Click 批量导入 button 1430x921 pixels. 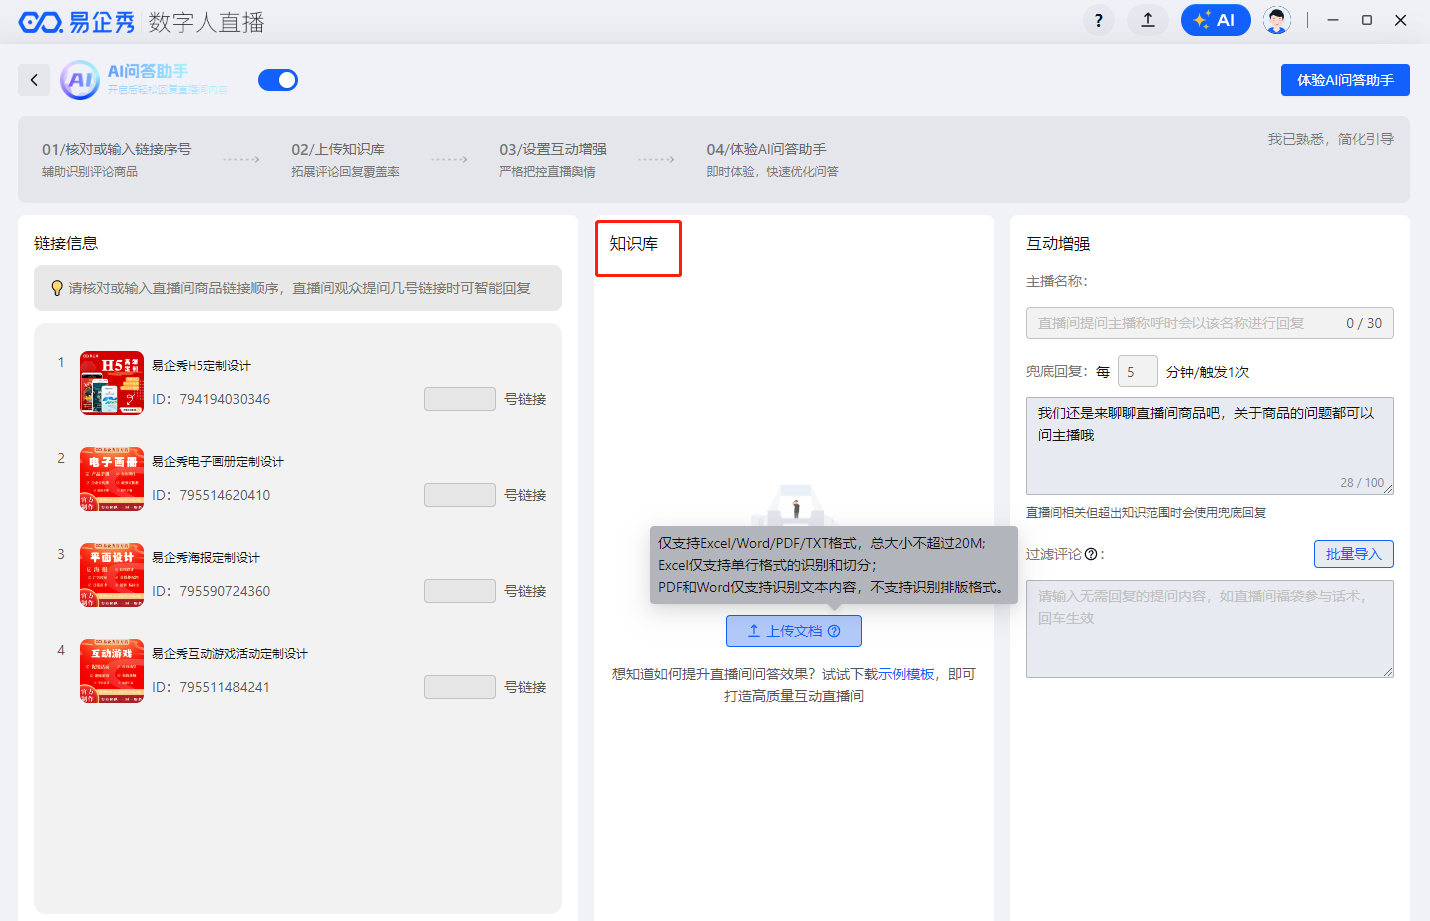(1353, 554)
